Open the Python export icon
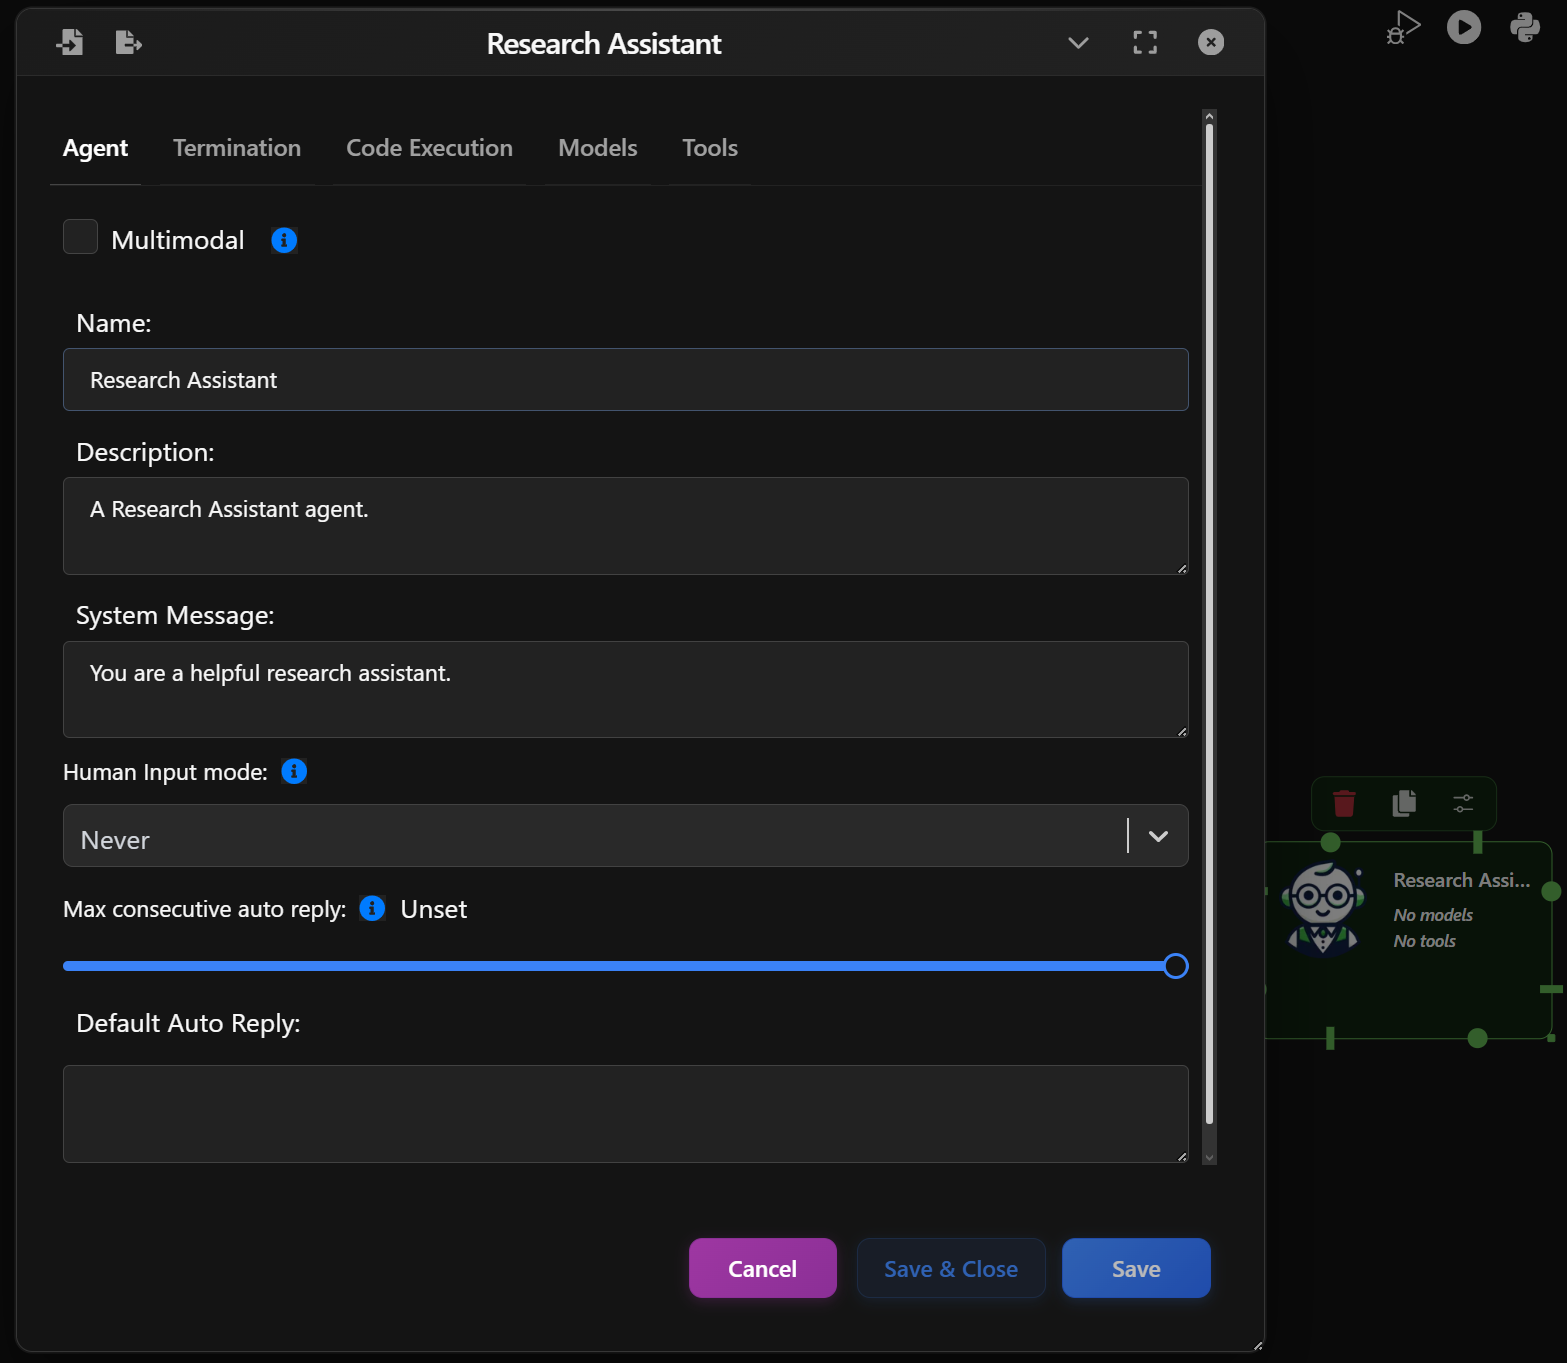 tap(1523, 27)
